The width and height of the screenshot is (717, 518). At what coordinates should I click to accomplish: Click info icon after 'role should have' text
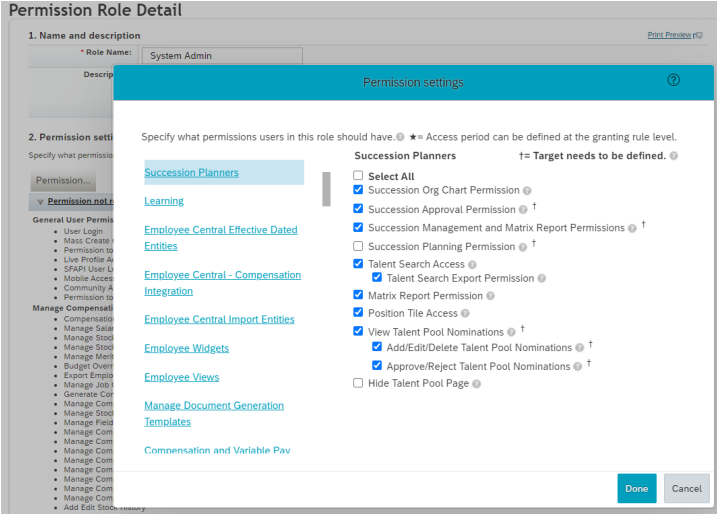pyautogui.click(x=400, y=137)
